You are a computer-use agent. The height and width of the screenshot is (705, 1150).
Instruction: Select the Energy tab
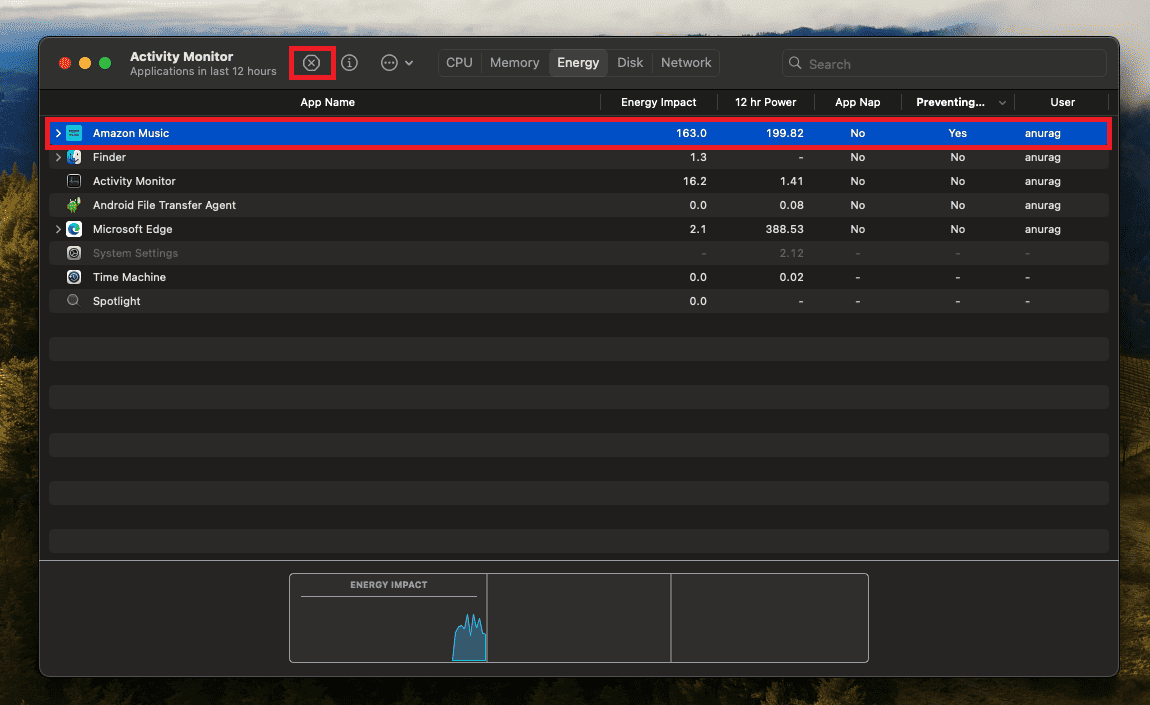coord(578,63)
